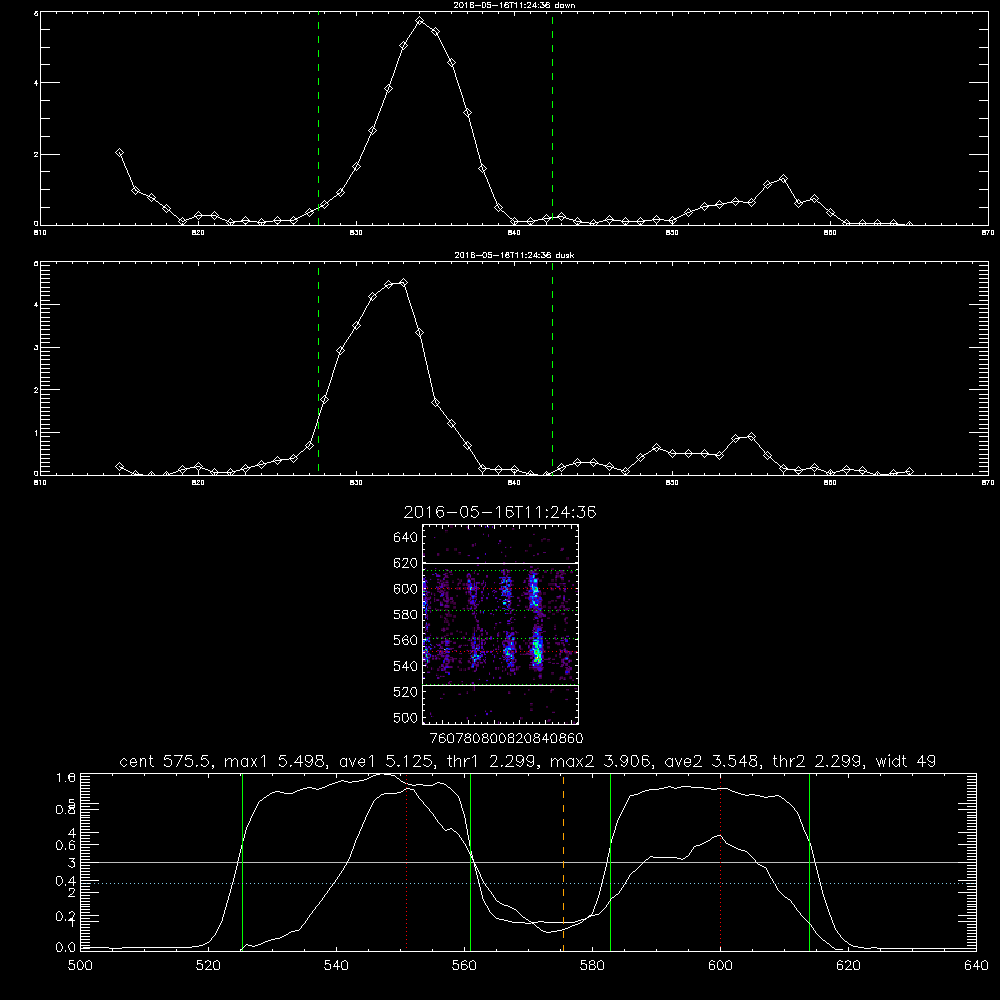
Task: Click the secondary peak near 857 in dawn plot
Action: click(783, 179)
